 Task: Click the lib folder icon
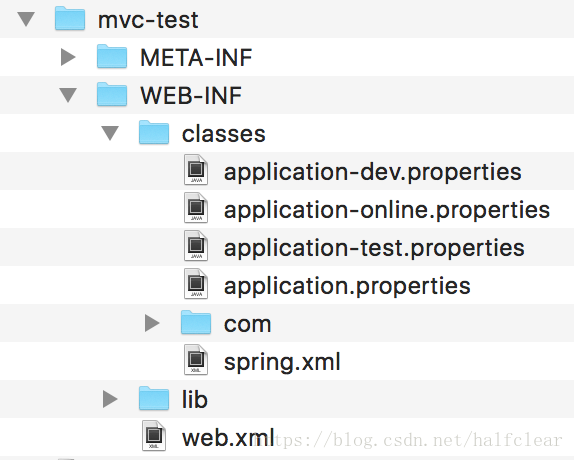click(x=154, y=398)
